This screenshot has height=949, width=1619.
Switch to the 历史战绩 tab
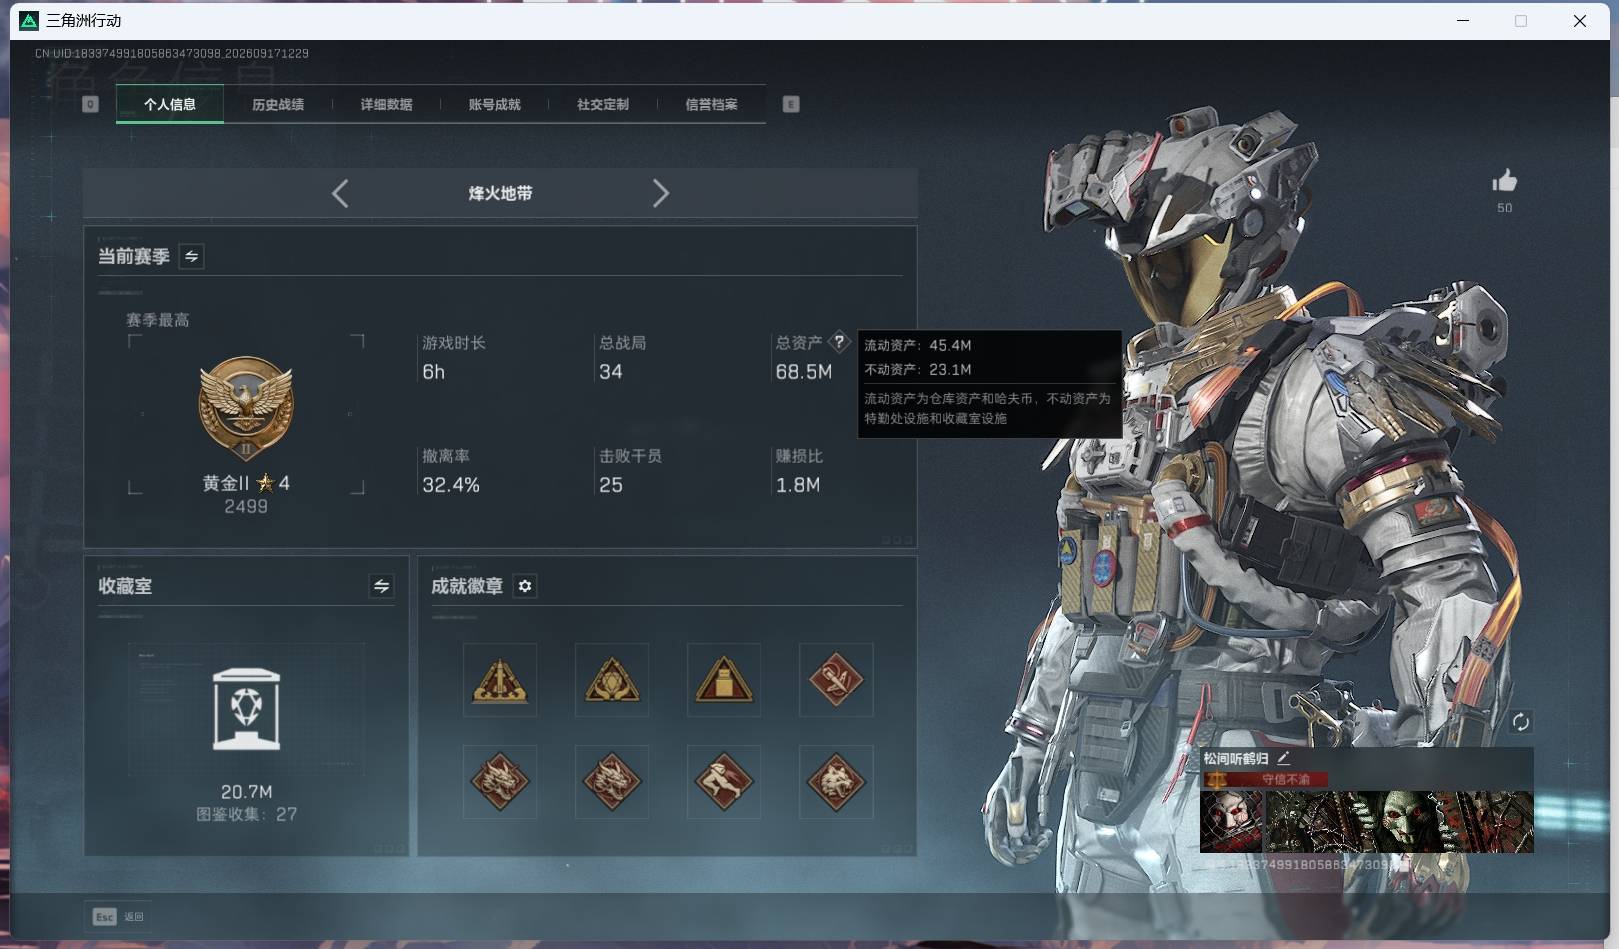278,104
